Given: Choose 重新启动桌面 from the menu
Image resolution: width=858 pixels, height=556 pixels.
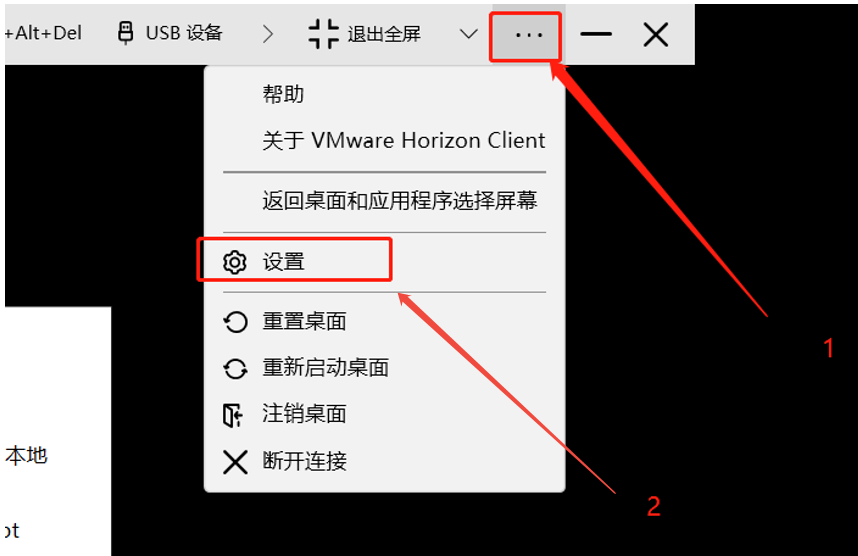Looking at the screenshot, I should (x=326, y=368).
